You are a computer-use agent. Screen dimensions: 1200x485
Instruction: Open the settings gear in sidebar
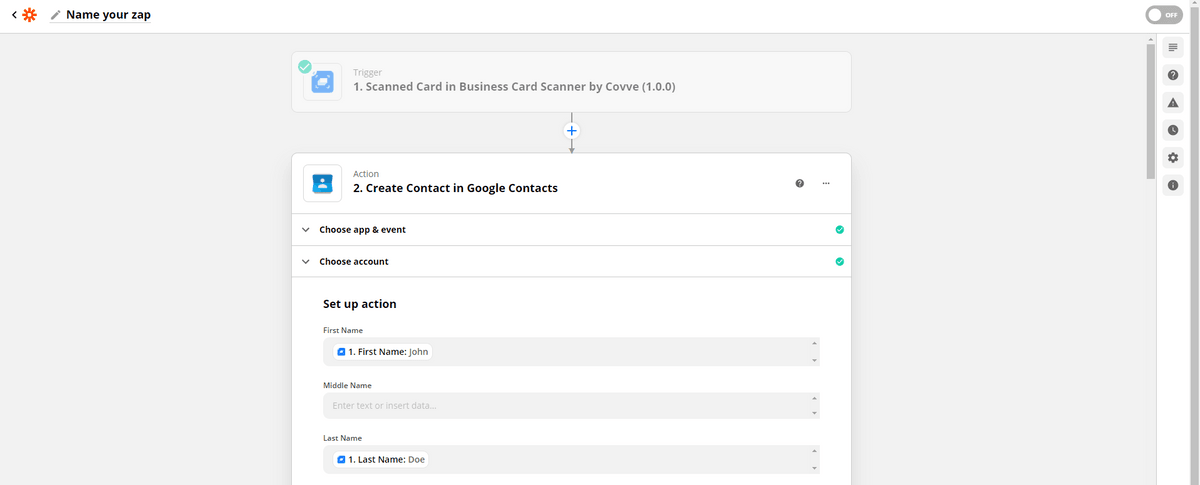point(1173,158)
